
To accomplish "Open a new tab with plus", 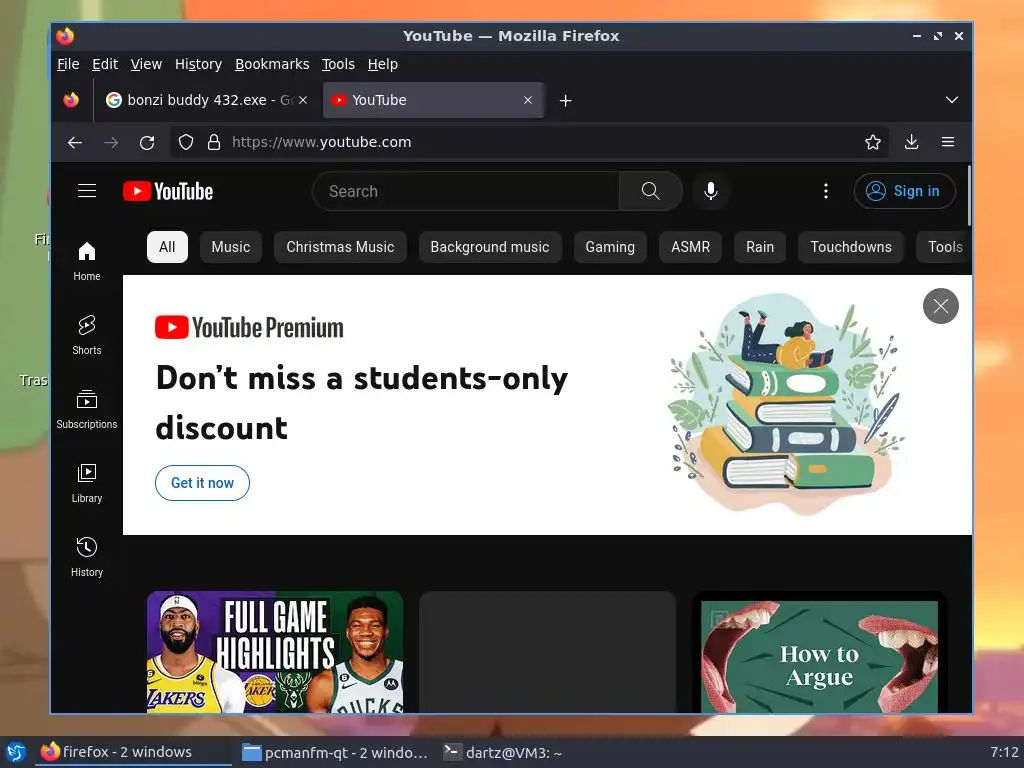I will tap(566, 100).
